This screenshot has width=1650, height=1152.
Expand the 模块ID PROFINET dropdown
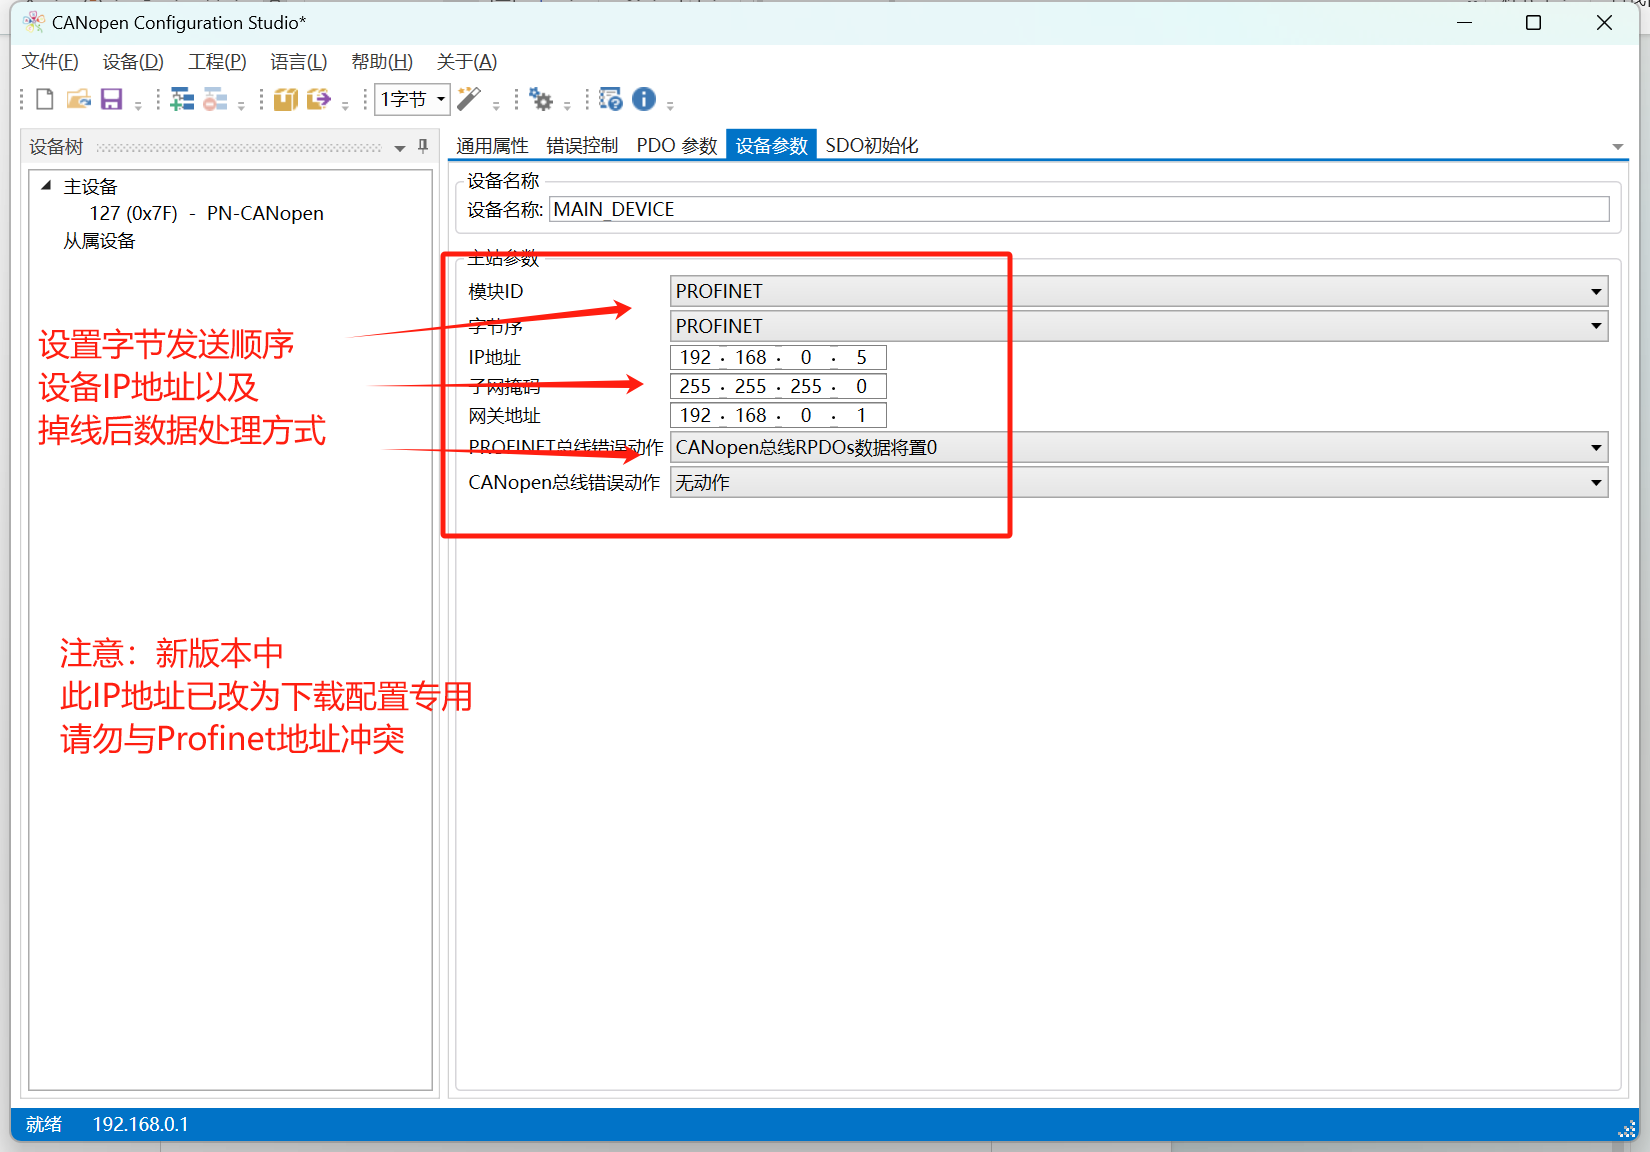coord(1139,291)
